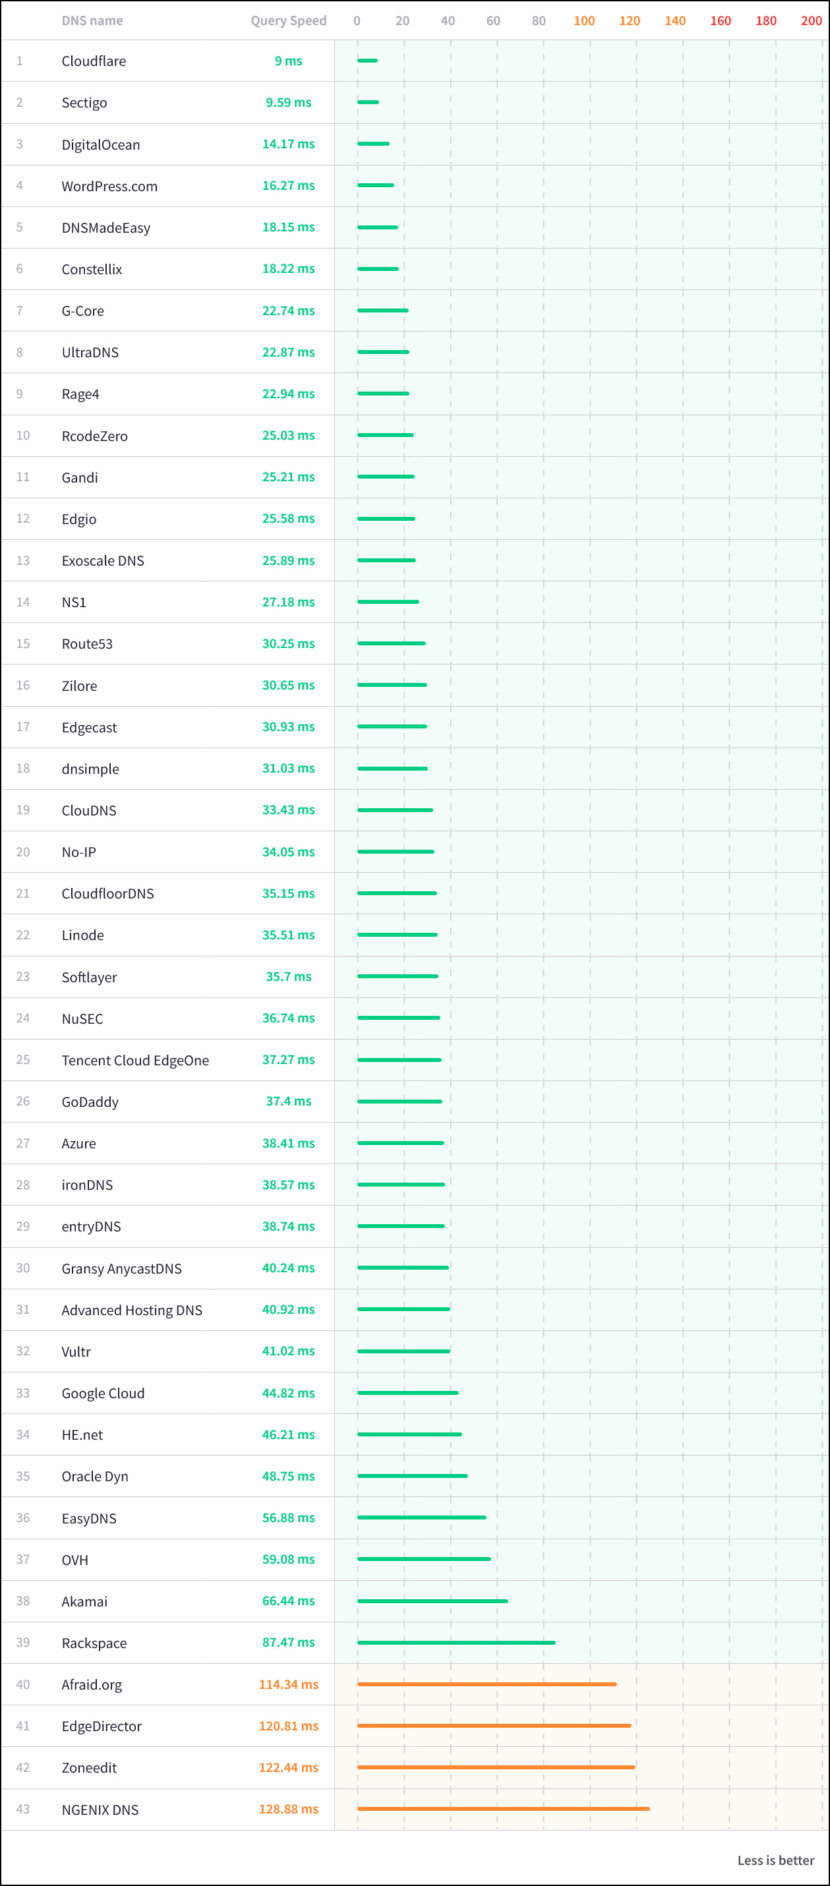This screenshot has width=830, height=1886.
Task: Select the Zoneedit DNS name
Action: click(x=89, y=1768)
